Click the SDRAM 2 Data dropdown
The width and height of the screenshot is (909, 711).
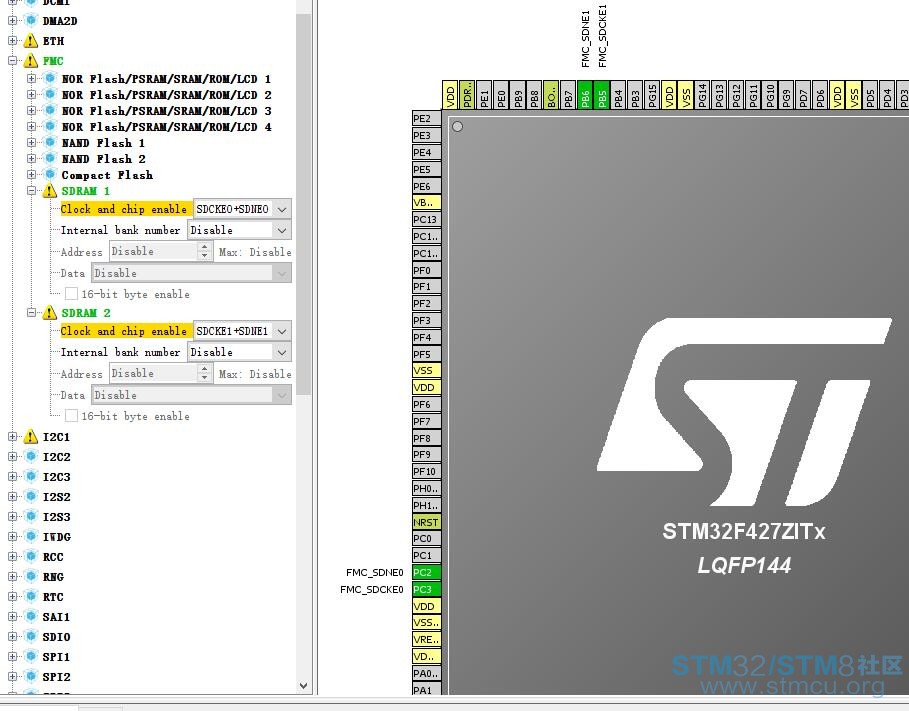(x=191, y=395)
